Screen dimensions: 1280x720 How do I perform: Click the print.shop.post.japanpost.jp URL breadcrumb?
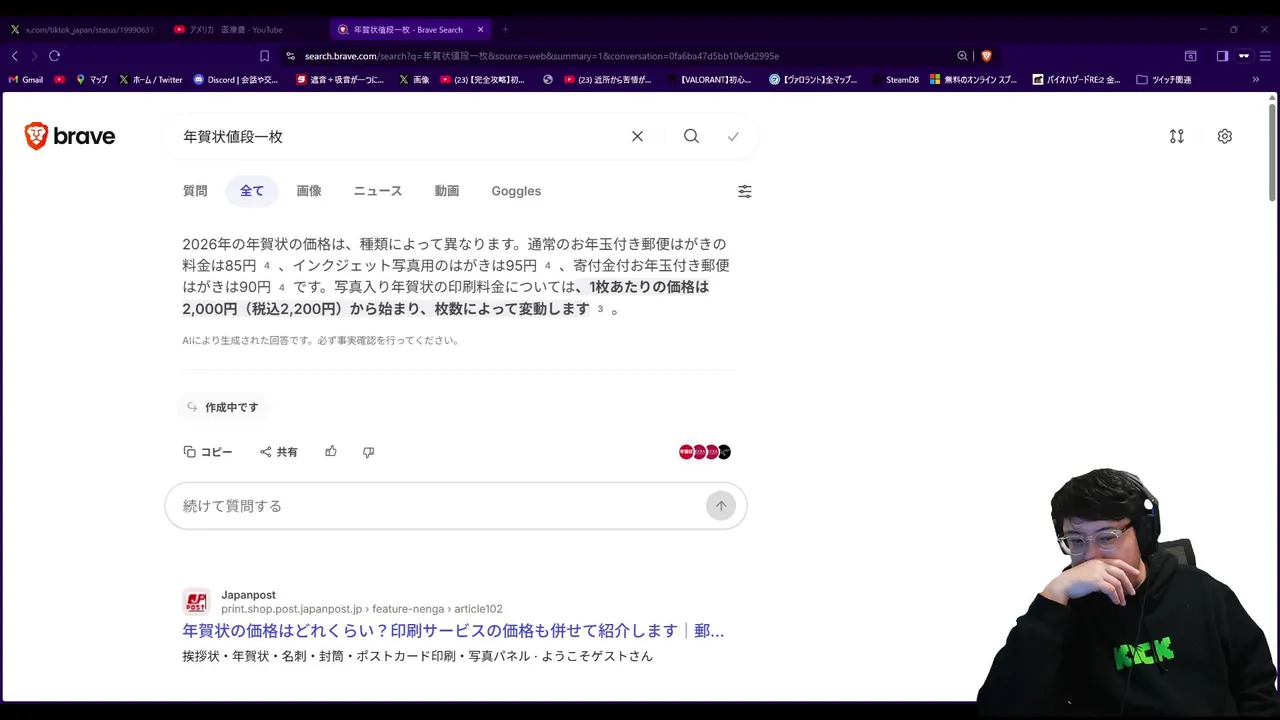(x=362, y=609)
